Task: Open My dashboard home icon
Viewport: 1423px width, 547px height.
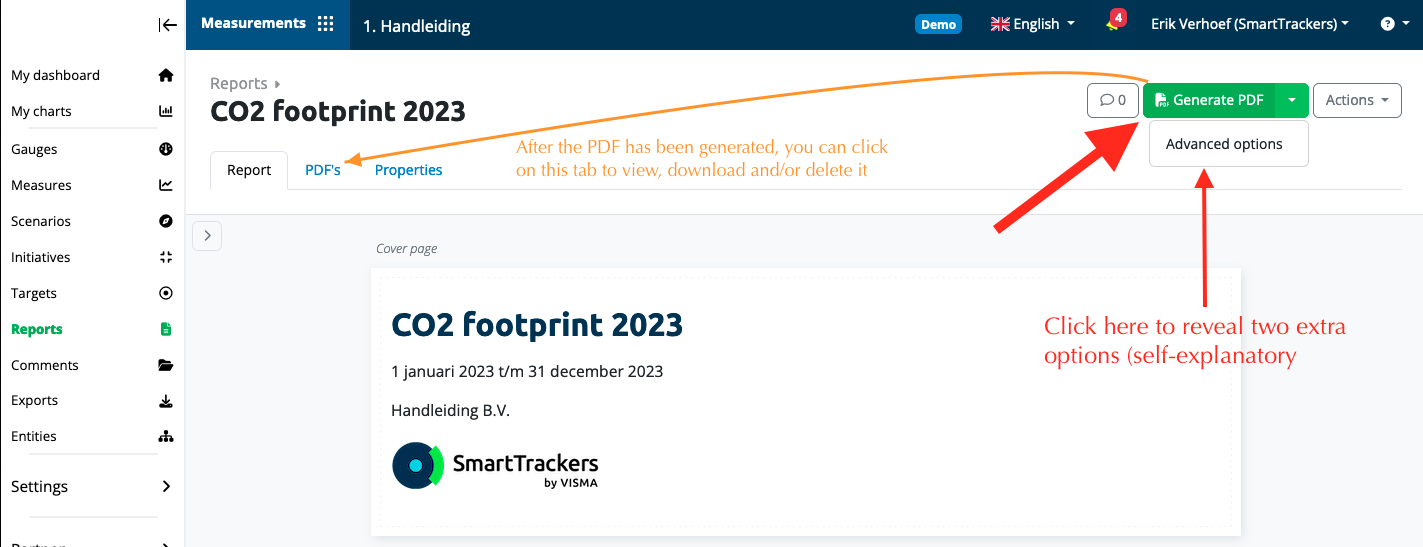Action: pos(166,75)
